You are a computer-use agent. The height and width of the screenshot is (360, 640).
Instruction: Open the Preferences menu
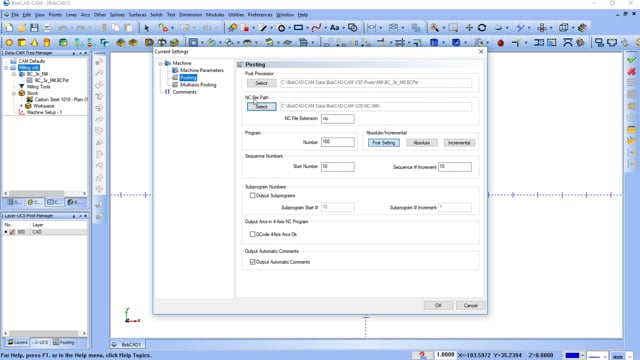click(x=260, y=15)
